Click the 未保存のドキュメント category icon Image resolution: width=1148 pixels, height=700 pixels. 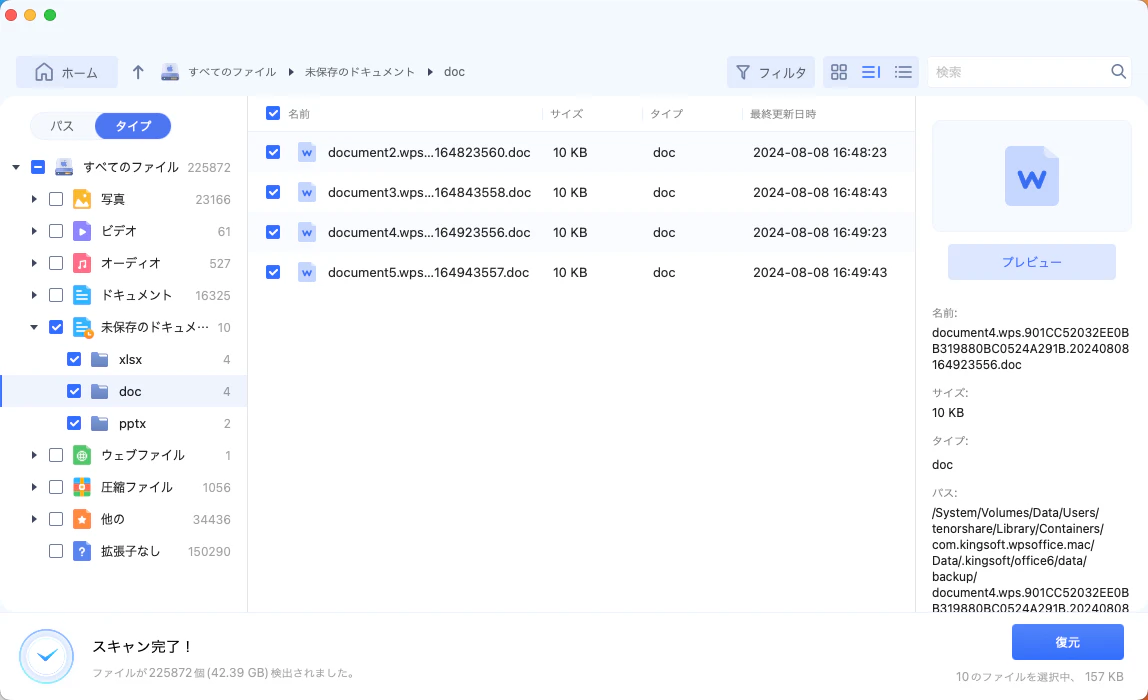(x=83, y=327)
